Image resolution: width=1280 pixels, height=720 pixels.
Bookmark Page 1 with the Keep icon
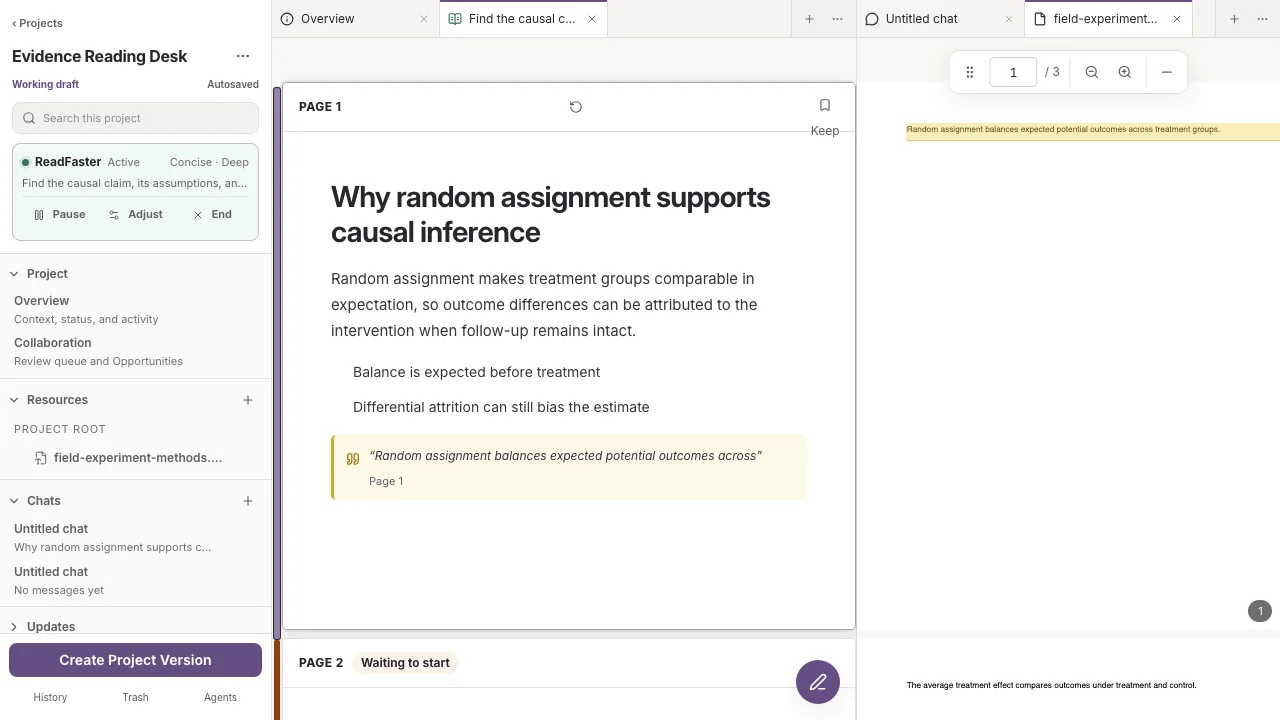coord(825,105)
